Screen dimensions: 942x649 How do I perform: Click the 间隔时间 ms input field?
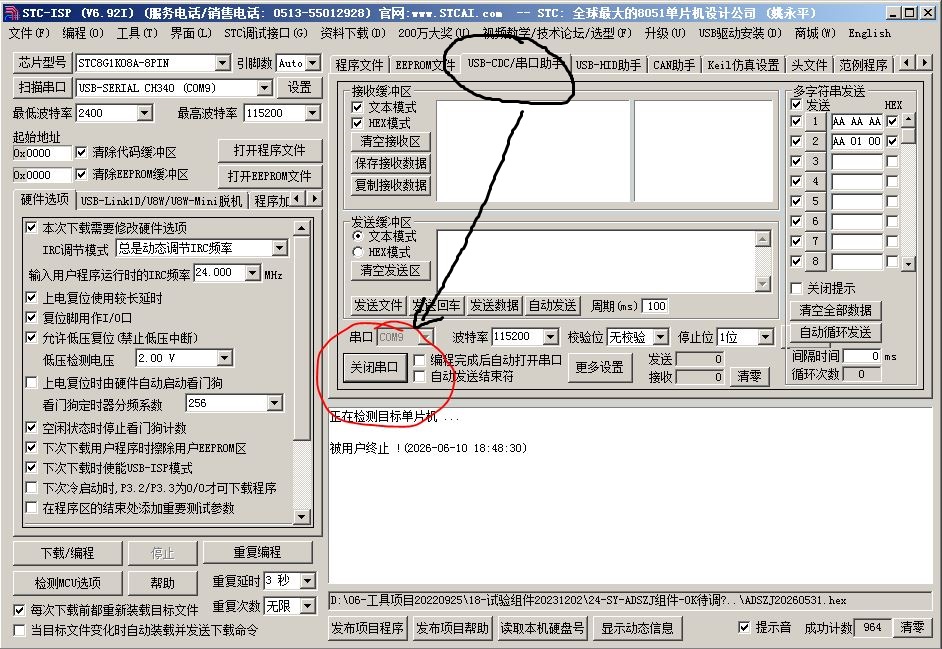click(x=862, y=356)
